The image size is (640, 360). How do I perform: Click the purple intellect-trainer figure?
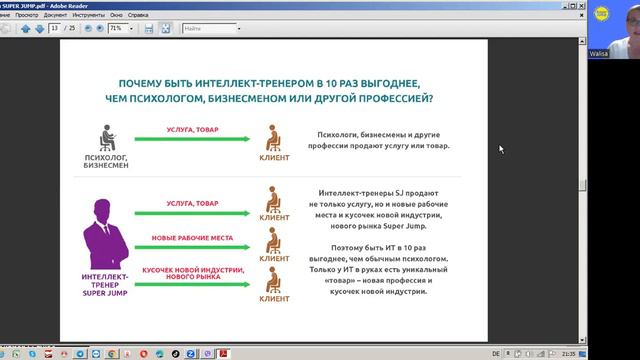tap(106, 234)
